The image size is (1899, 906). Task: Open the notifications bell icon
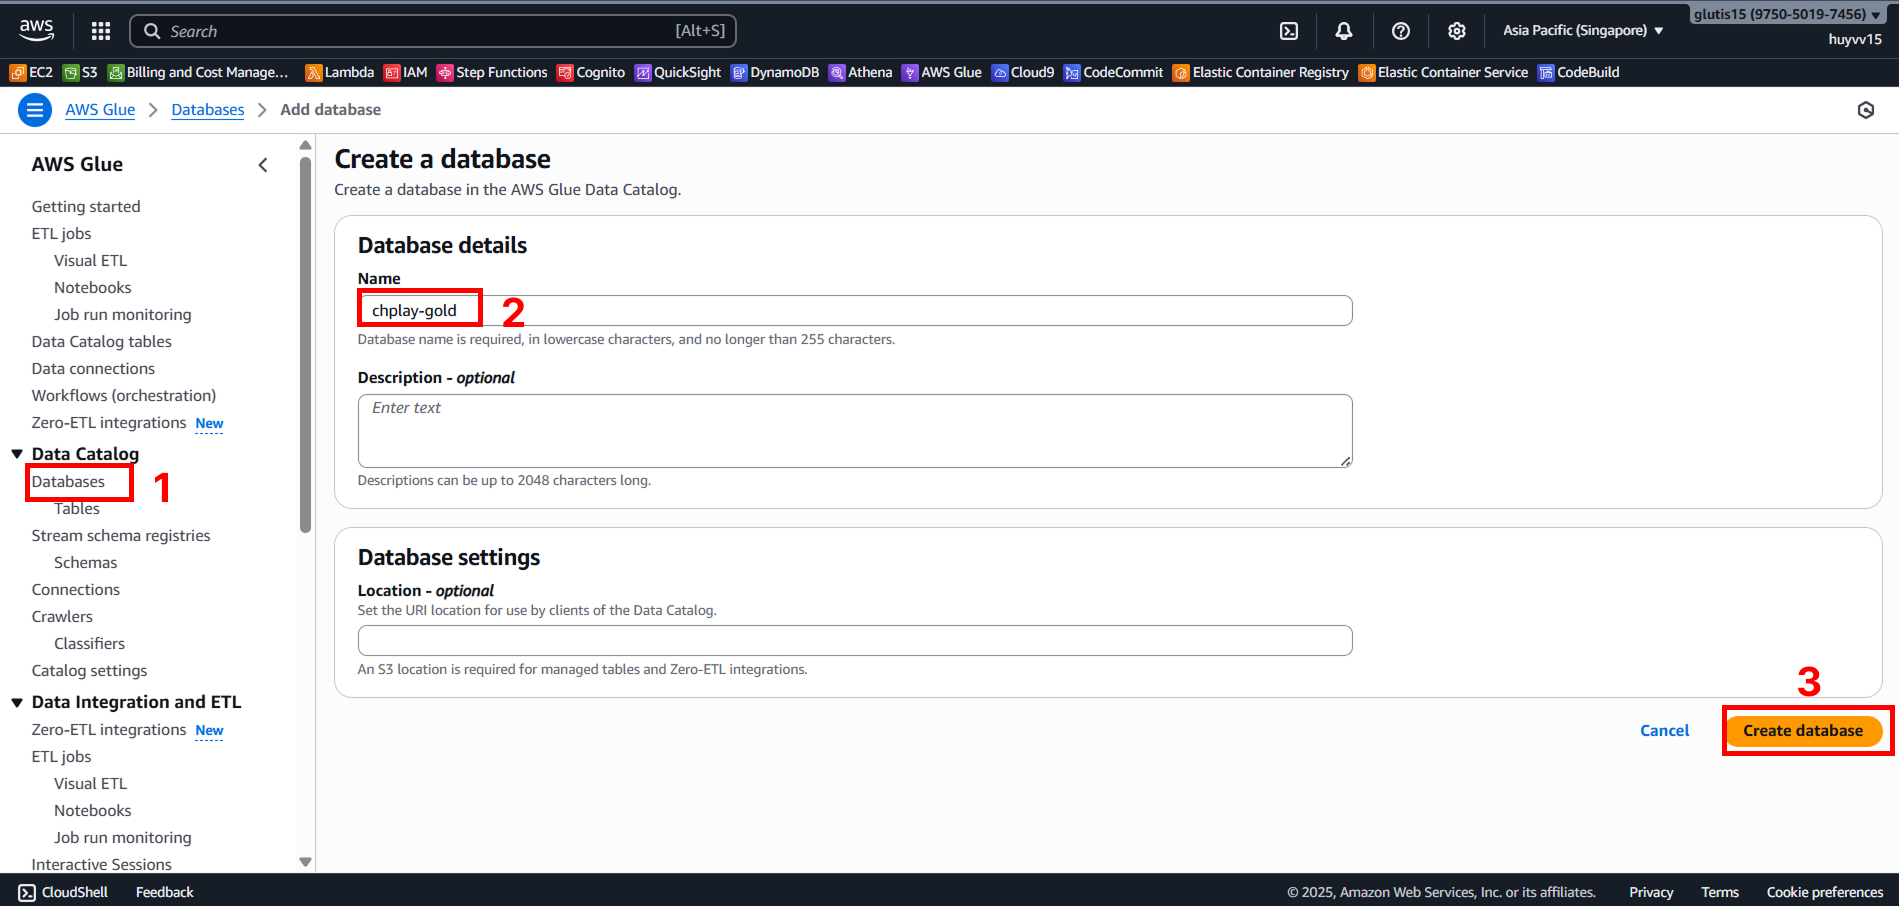[1344, 31]
